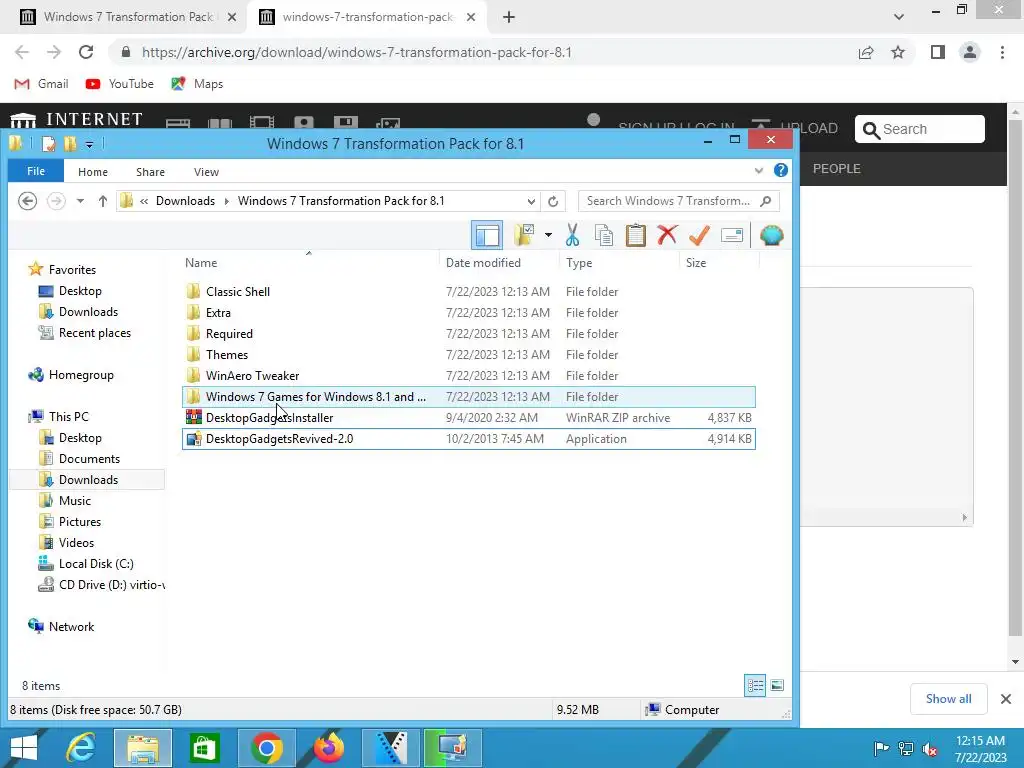
Task: Open CD Drive (D:) virtio
Action: [111, 584]
